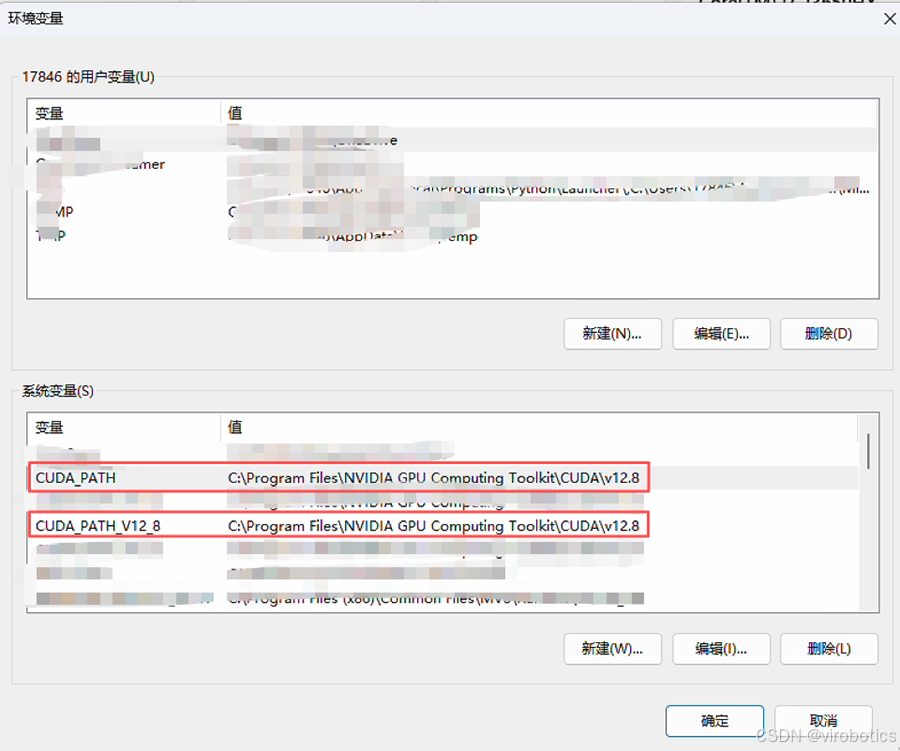Click the 新建(N)... button for user variables
Image resolution: width=900 pixels, height=751 pixels.
612,334
